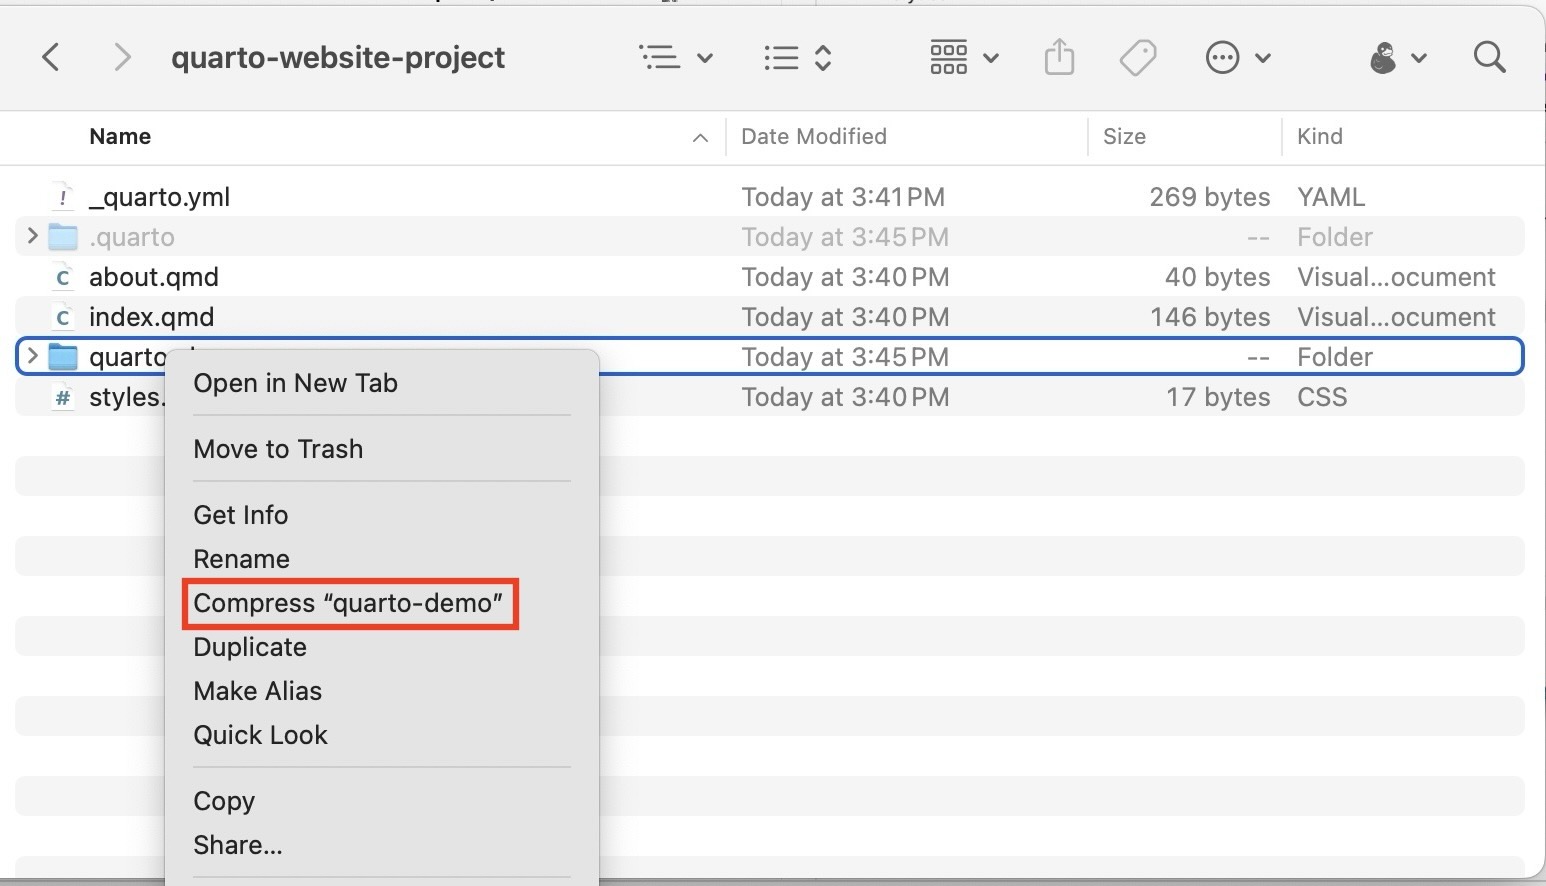This screenshot has height=886, width=1546.
Task: Open the Share toolbar icon
Action: click(x=1059, y=58)
